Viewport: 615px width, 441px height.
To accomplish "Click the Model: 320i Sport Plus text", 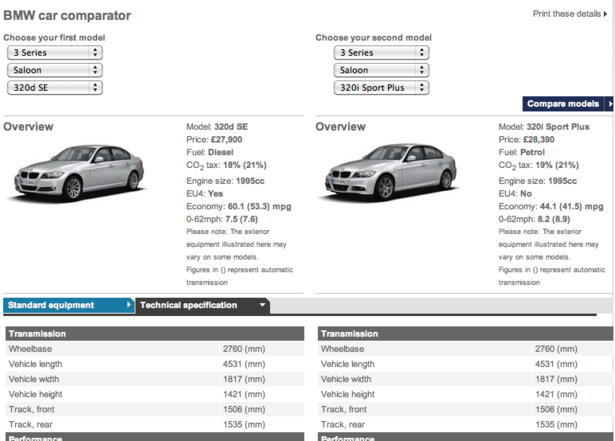I will (x=544, y=127).
